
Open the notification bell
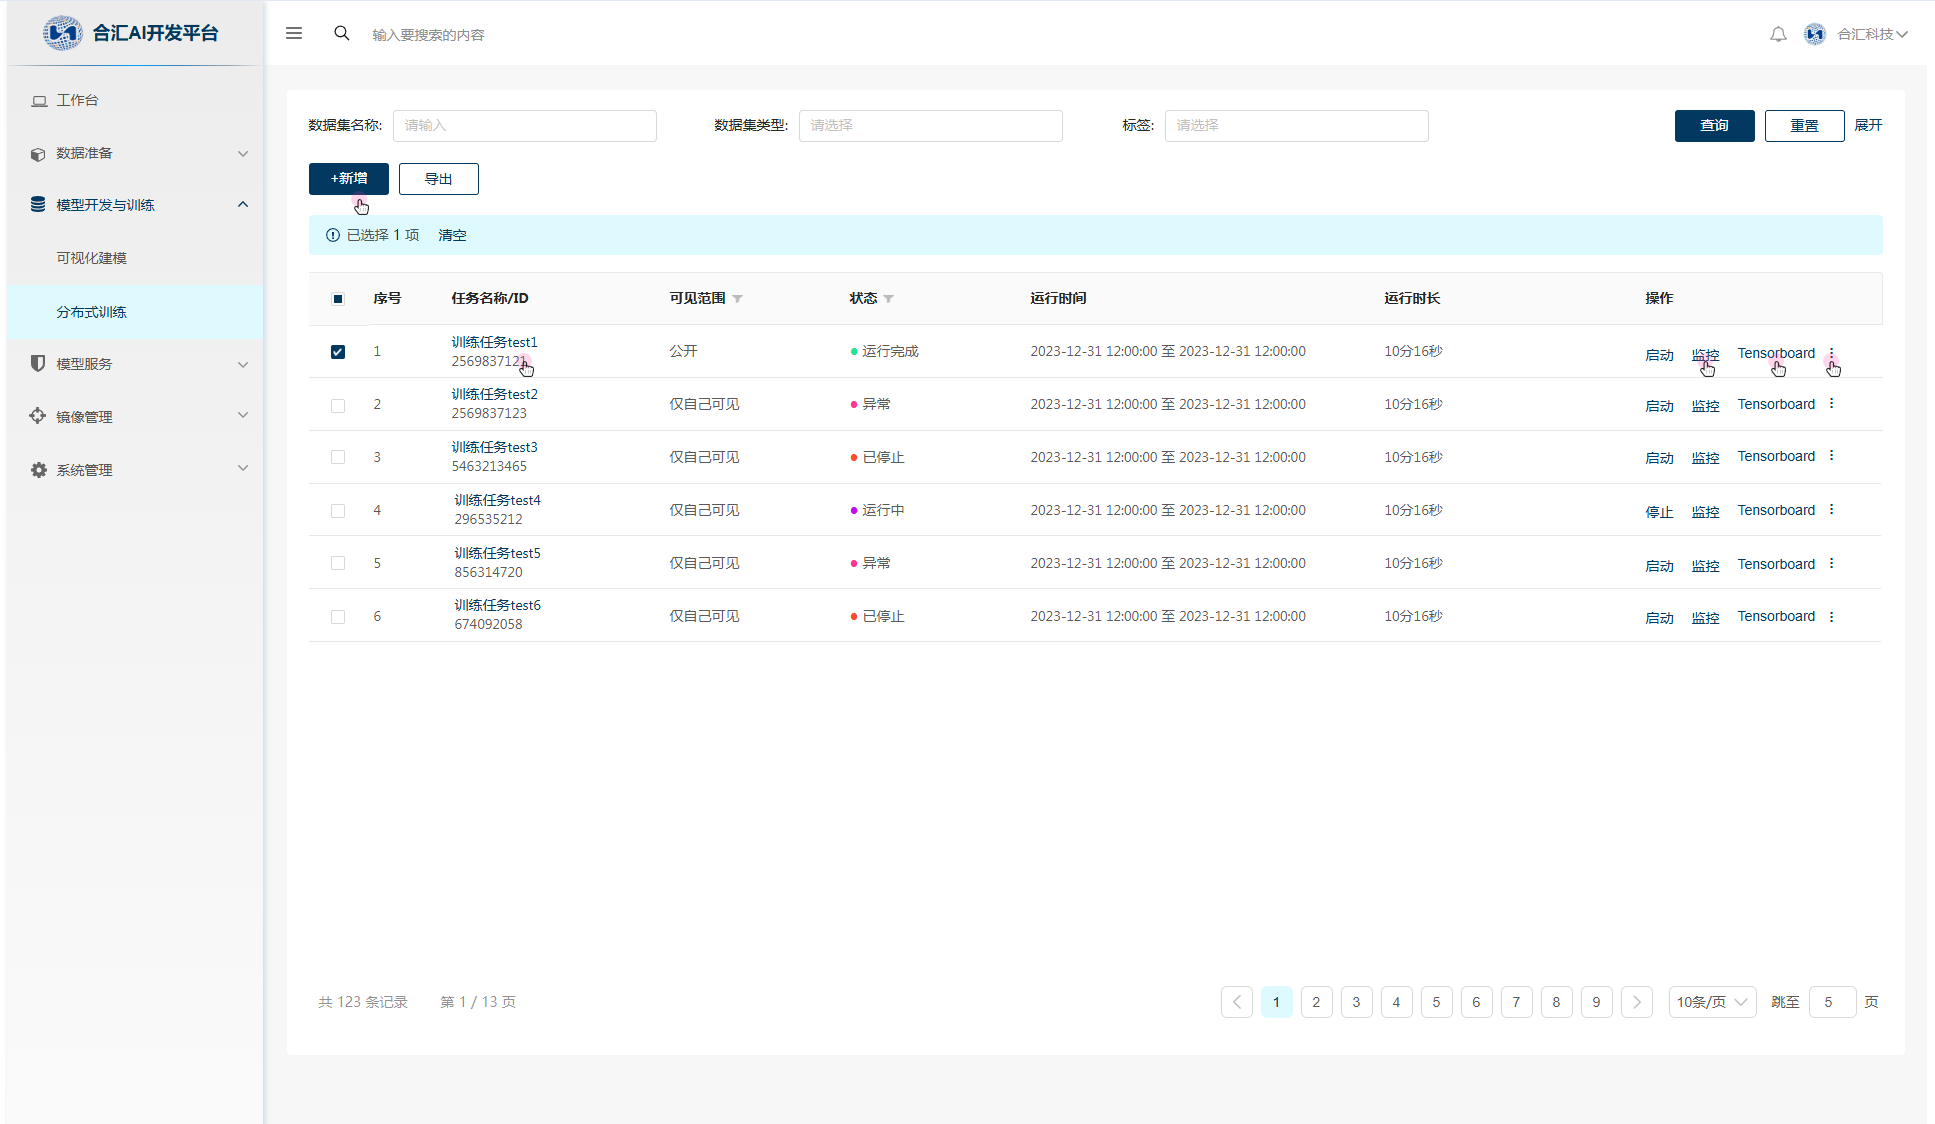click(x=1778, y=34)
